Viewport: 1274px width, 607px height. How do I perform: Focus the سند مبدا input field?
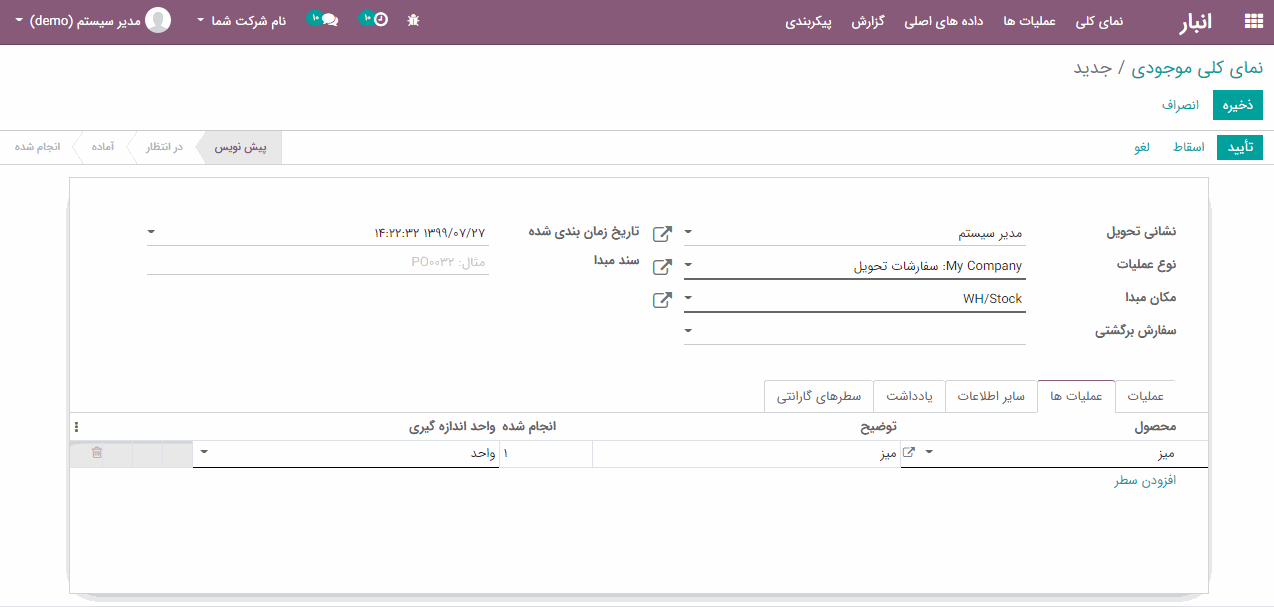tap(317, 262)
